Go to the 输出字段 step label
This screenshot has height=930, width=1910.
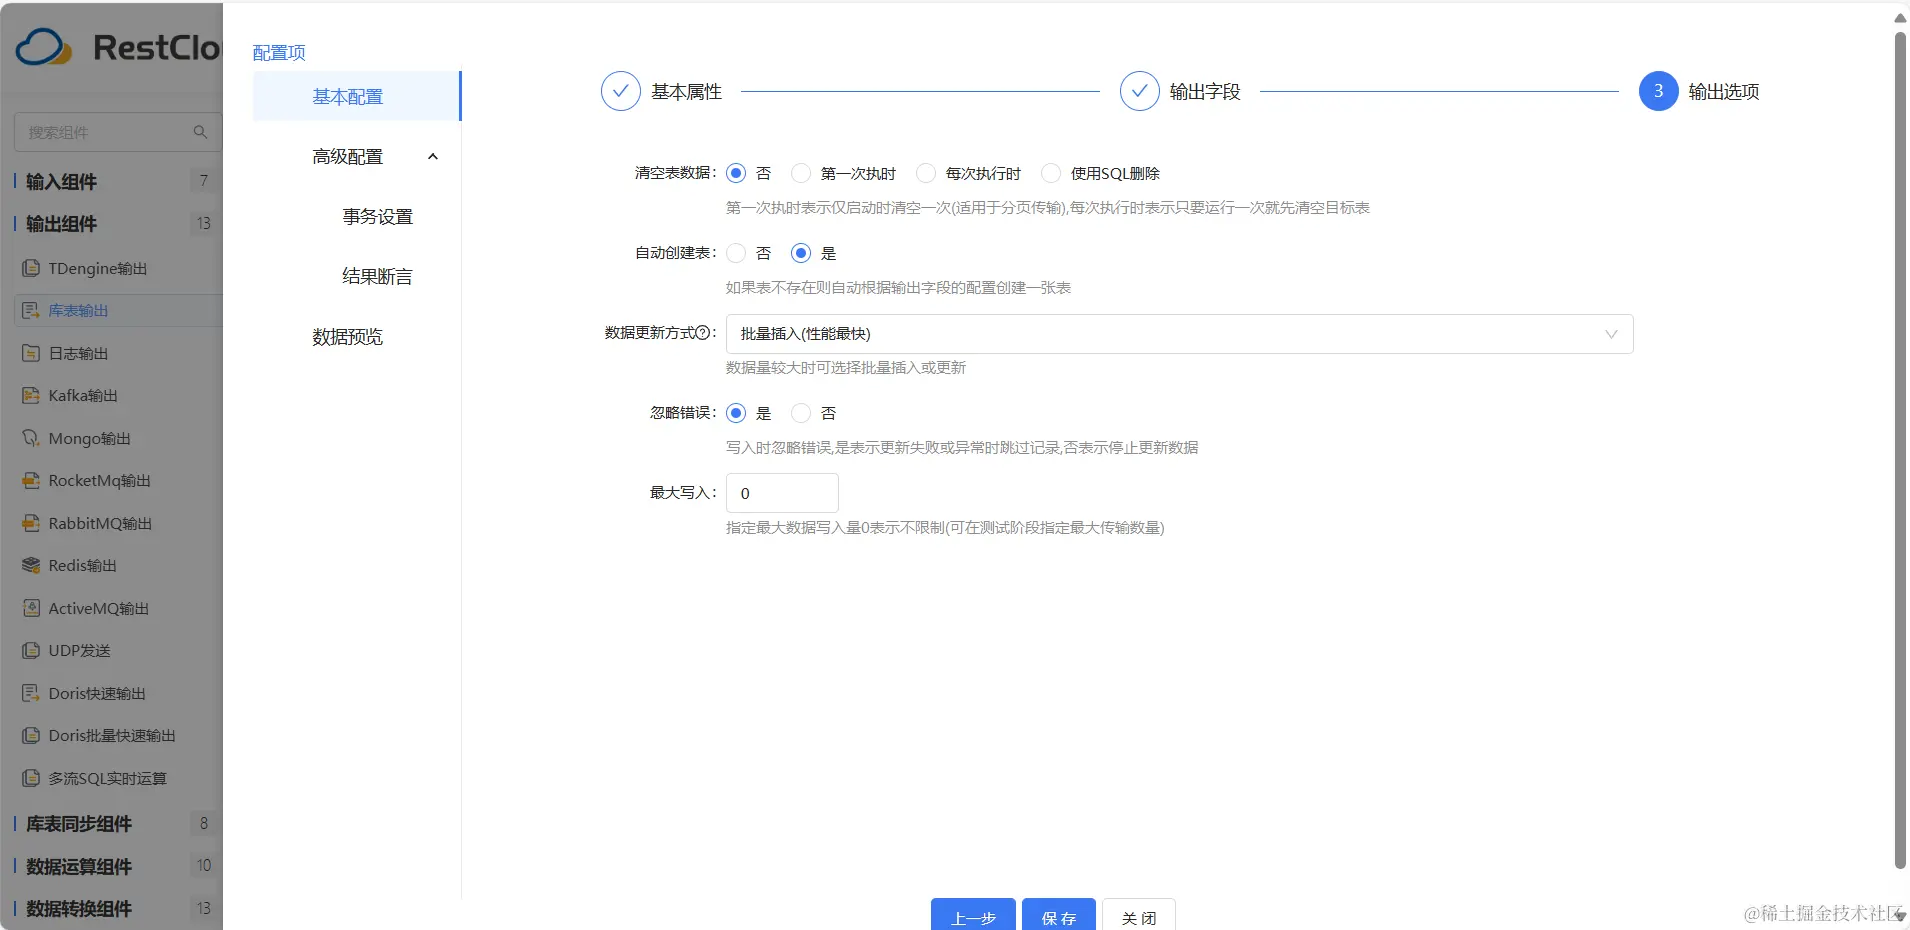click(x=1205, y=92)
